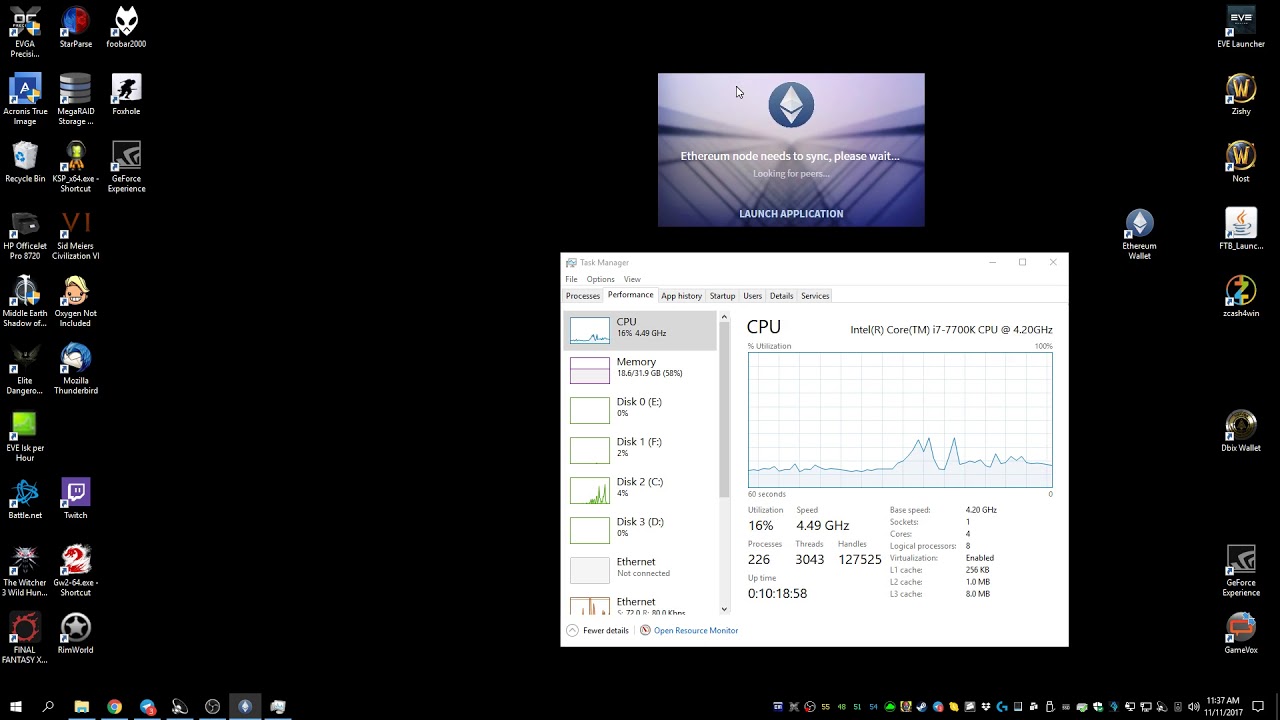The width and height of the screenshot is (1280, 720).
Task: Select Disk 3 (D:) in sidebar
Action: coord(640,529)
